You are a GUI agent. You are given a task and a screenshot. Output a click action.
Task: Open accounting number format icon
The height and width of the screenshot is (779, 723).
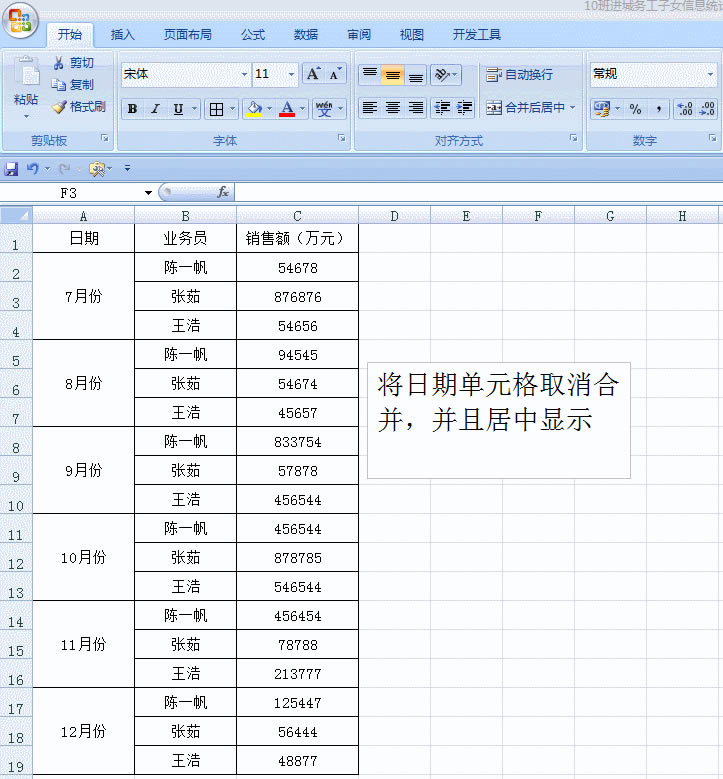[602, 109]
